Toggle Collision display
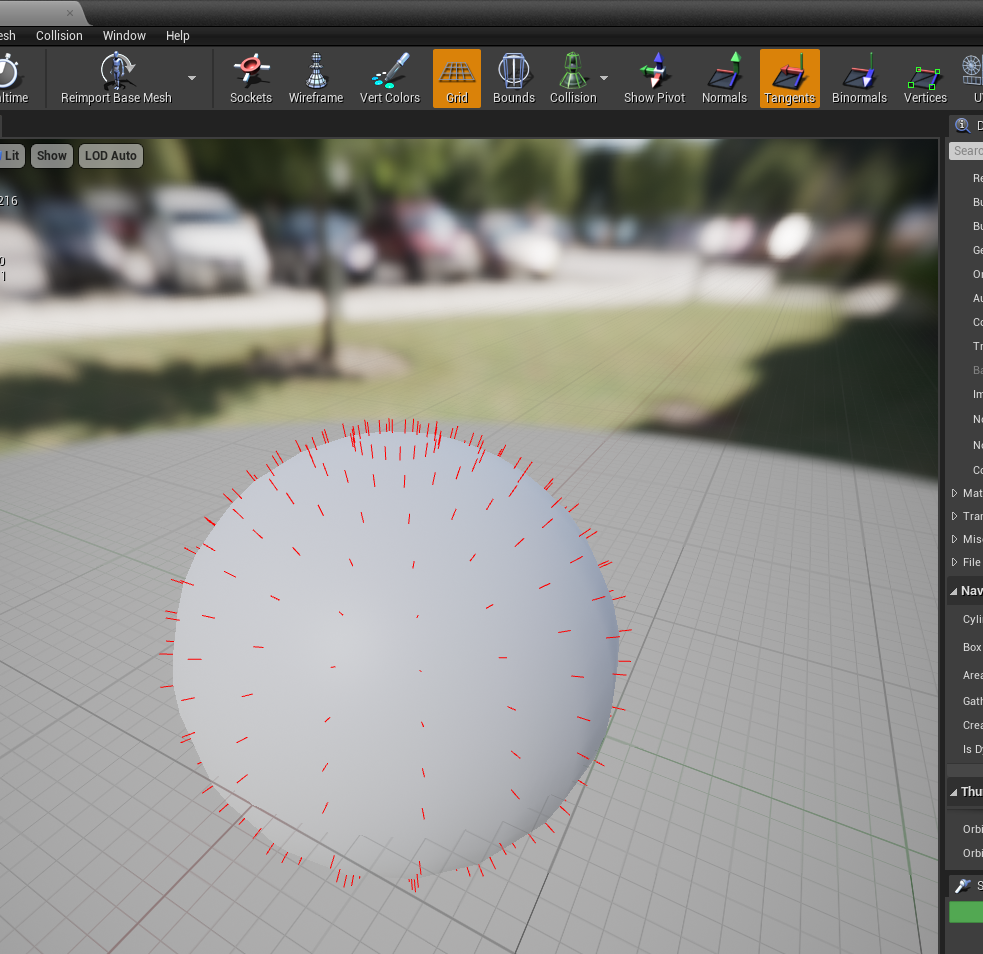 coord(573,78)
